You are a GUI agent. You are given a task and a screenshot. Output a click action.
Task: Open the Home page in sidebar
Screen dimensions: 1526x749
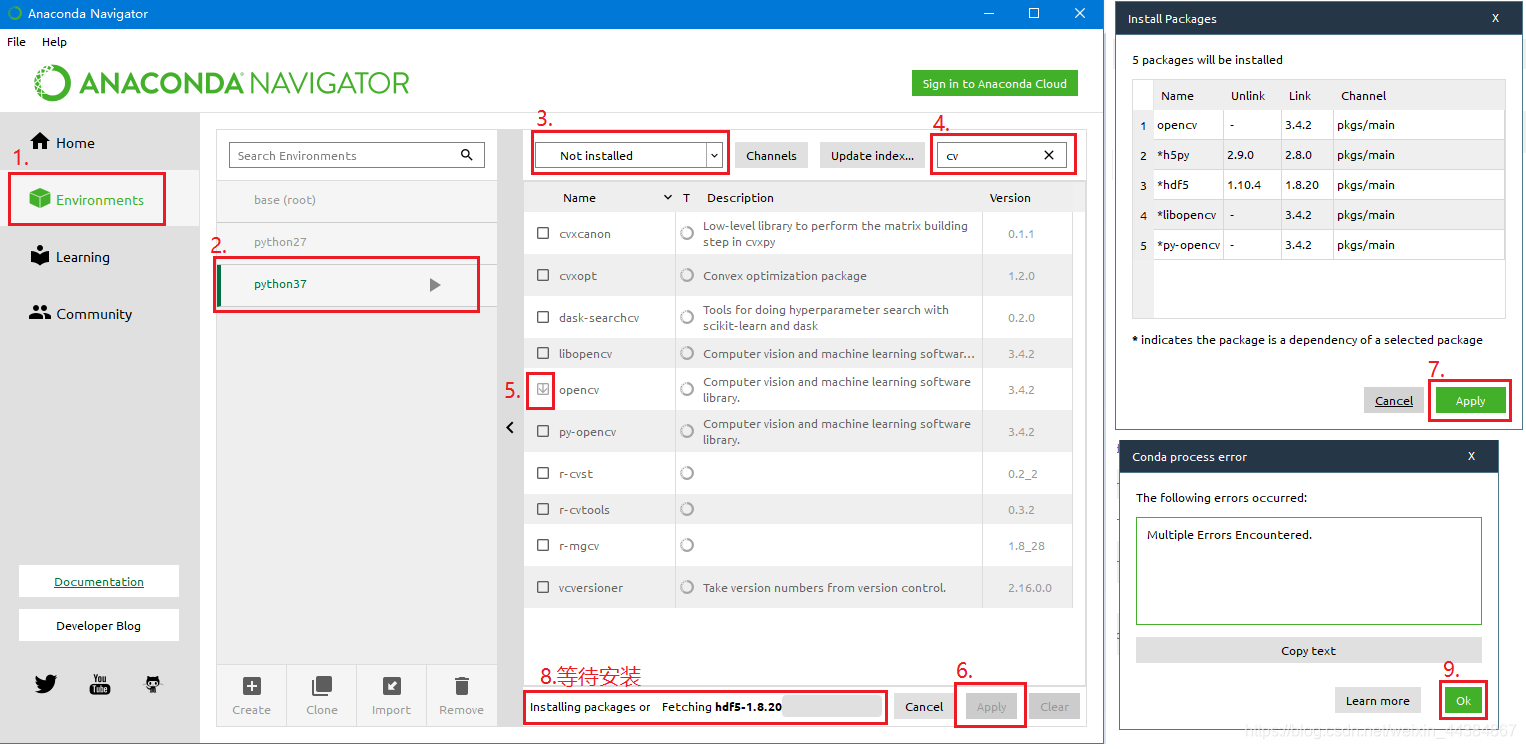[62, 142]
